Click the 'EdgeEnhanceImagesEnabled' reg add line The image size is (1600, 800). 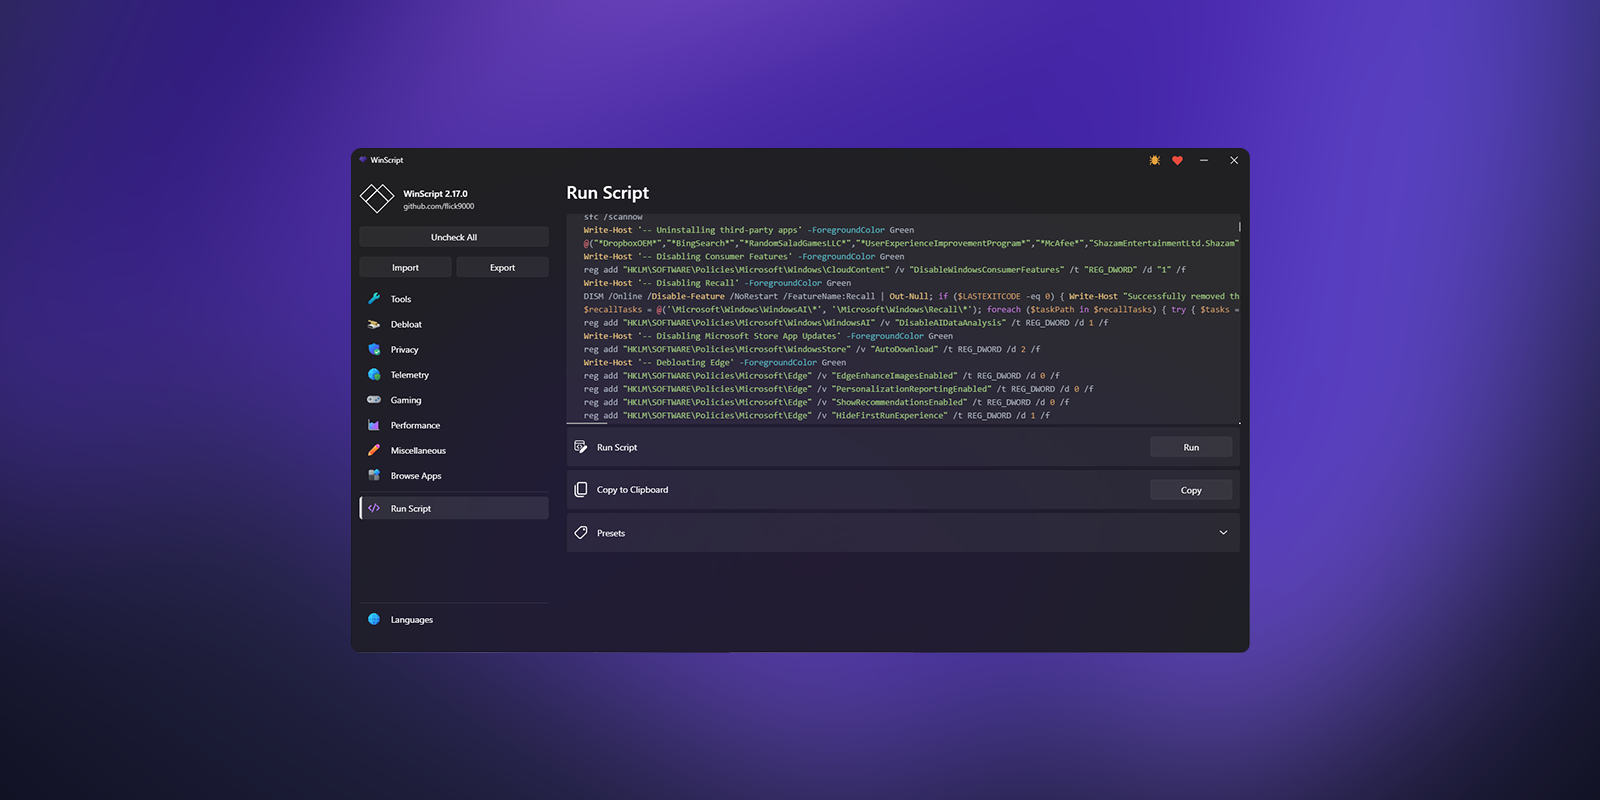[822, 376]
